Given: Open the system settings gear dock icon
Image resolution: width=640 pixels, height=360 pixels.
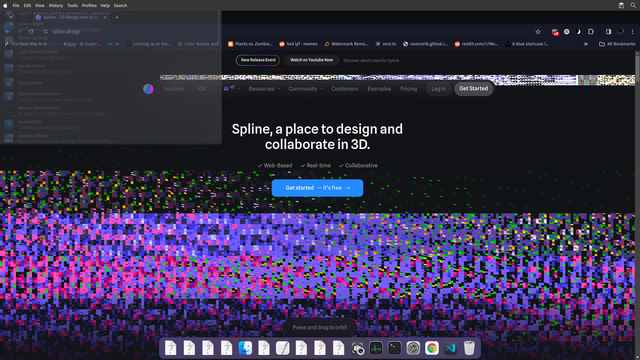Looking at the screenshot, I should click(413, 348).
